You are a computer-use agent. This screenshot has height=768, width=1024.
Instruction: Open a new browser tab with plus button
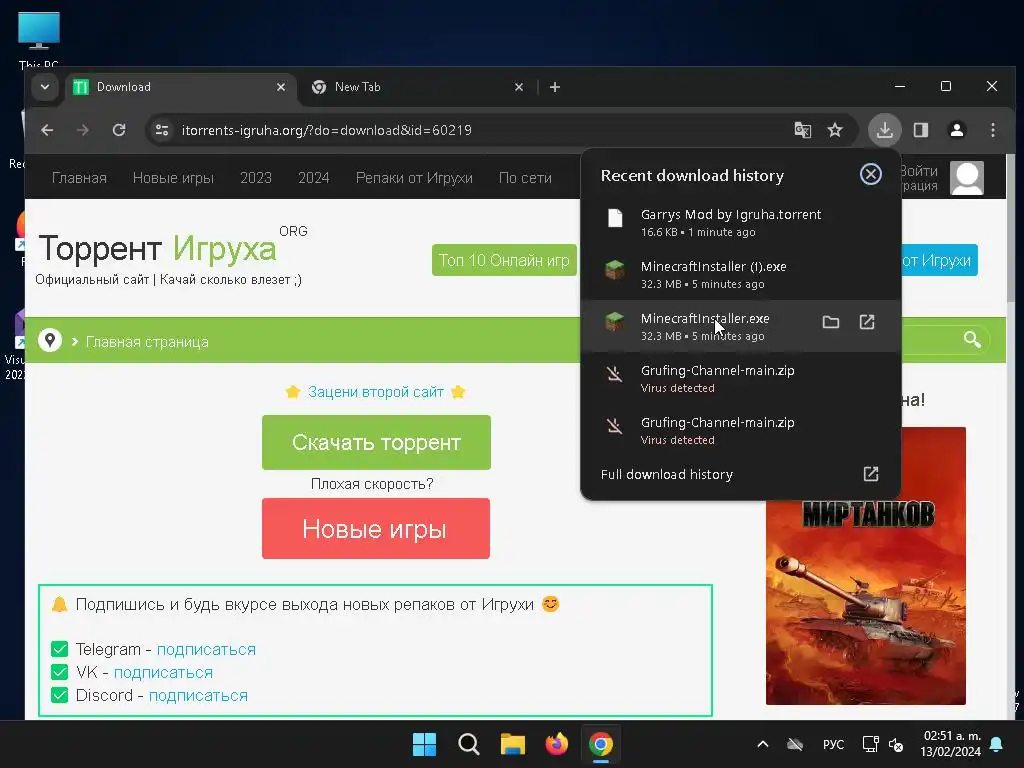point(554,87)
